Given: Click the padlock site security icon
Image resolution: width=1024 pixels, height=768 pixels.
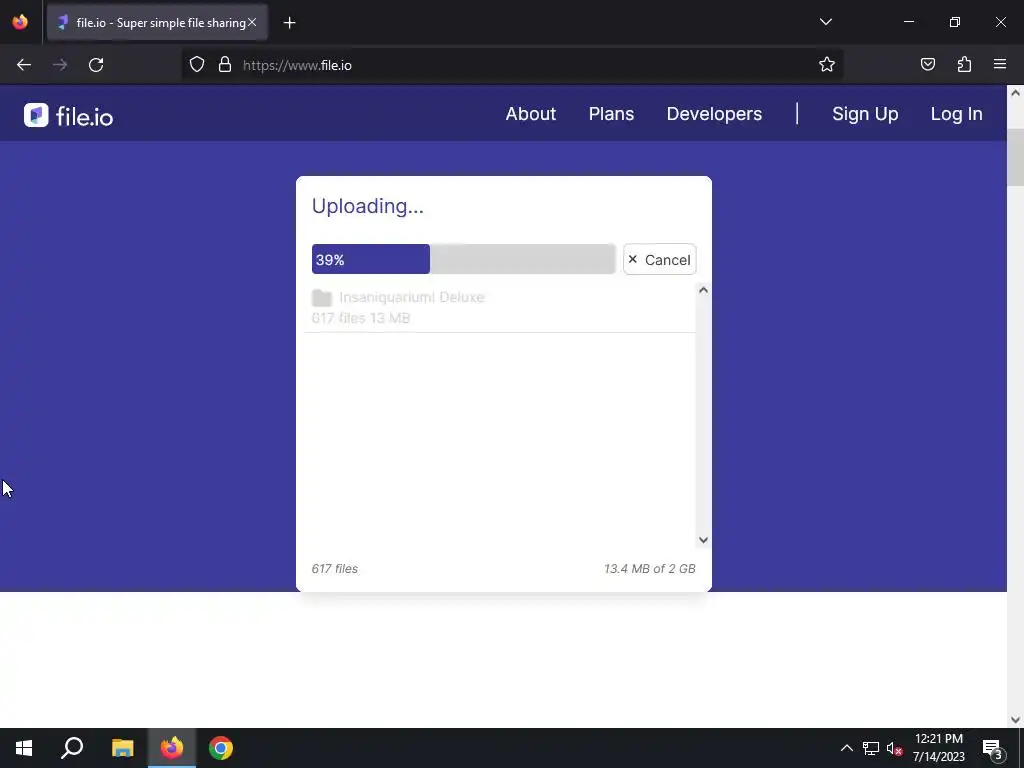Looking at the screenshot, I should [x=225, y=65].
